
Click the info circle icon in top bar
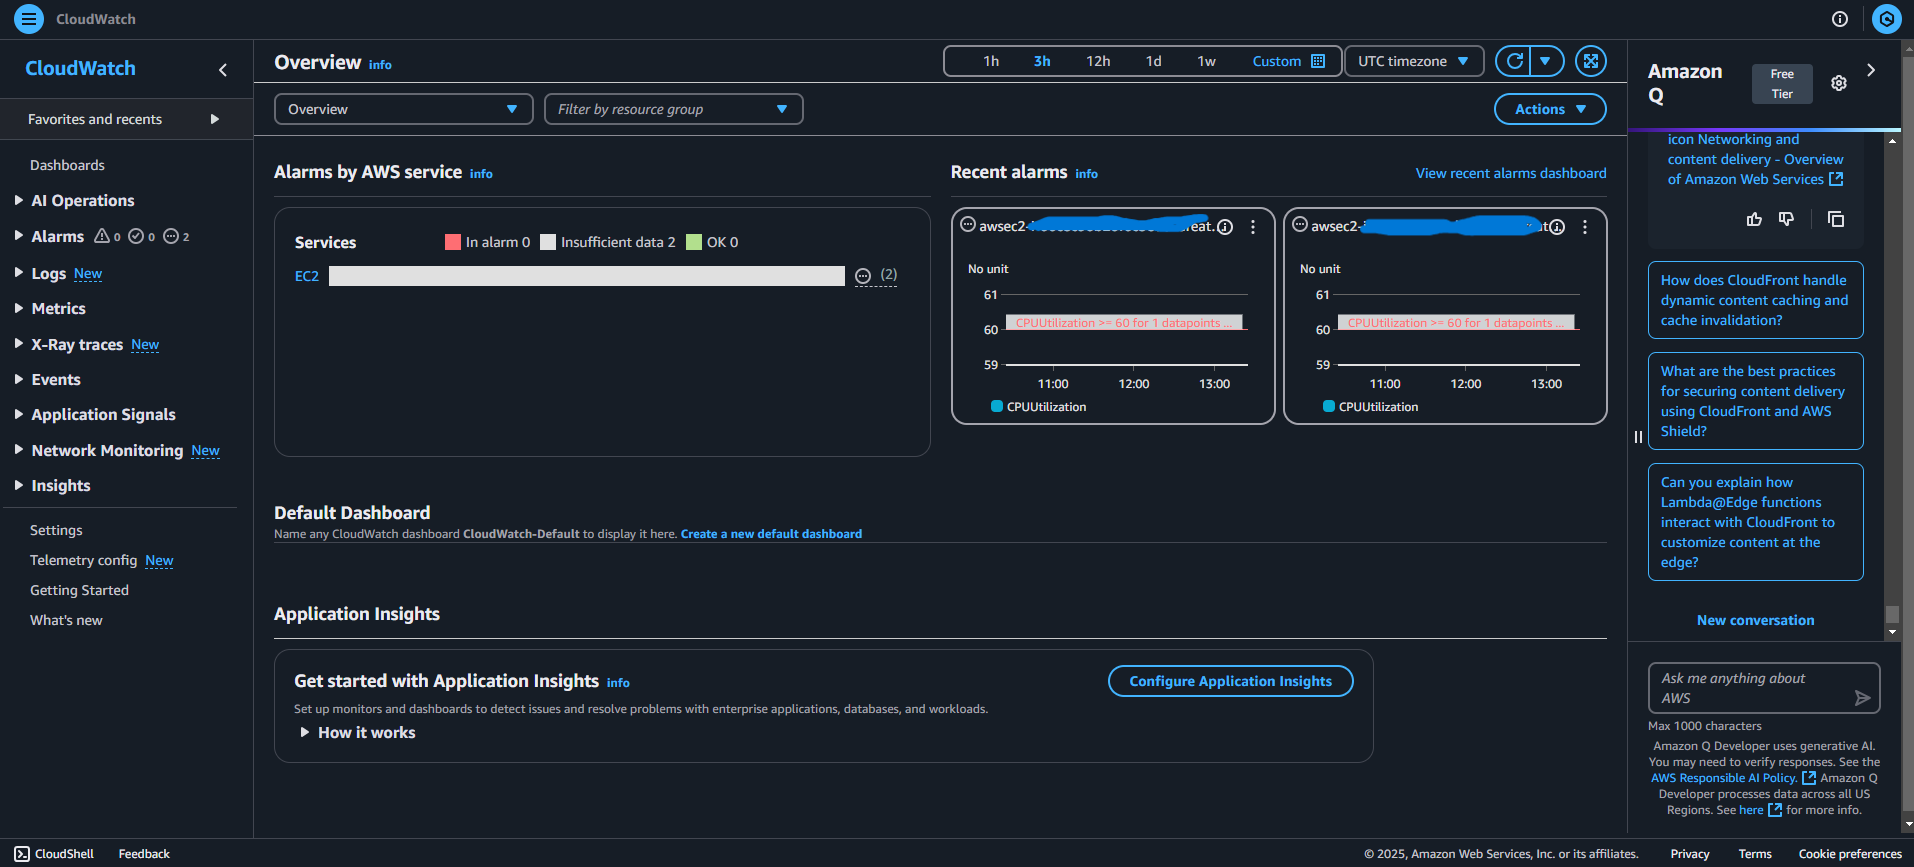(x=1840, y=19)
